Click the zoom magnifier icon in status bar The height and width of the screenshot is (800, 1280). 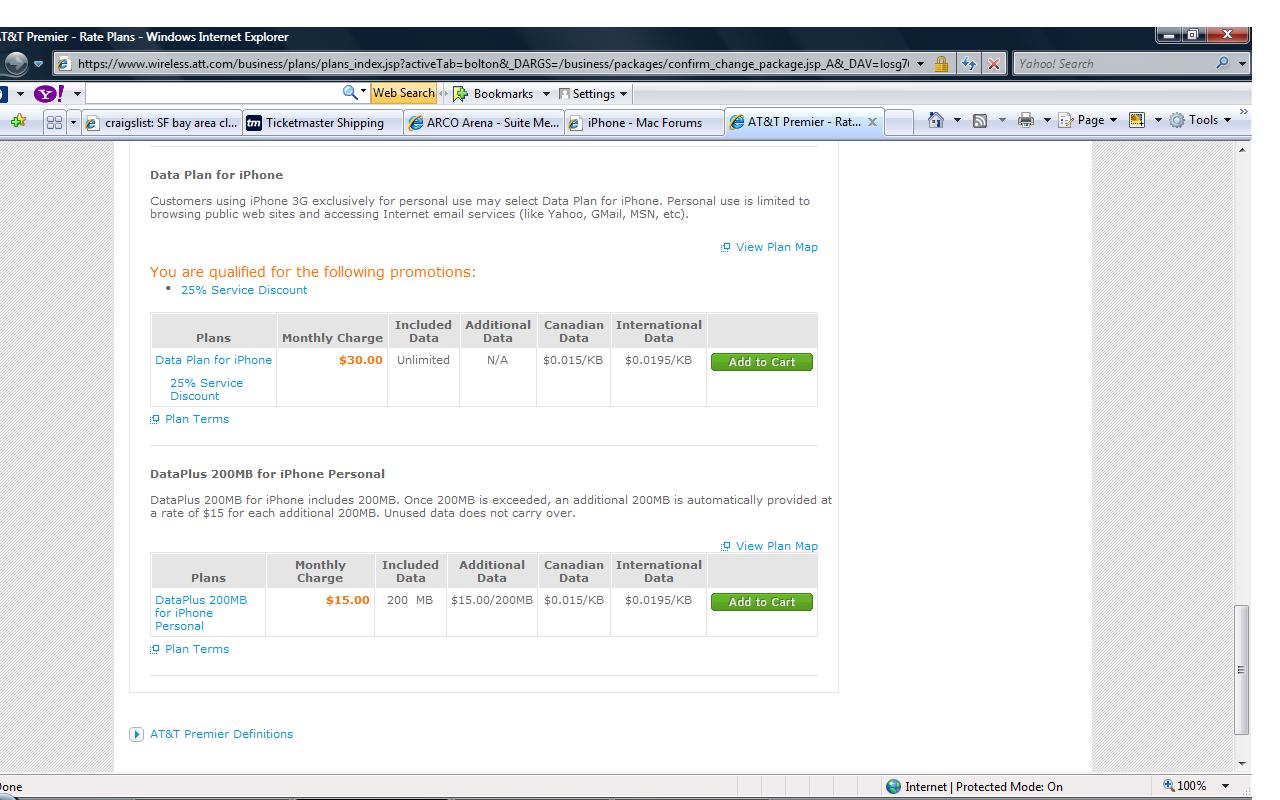tap(1168, 787)
